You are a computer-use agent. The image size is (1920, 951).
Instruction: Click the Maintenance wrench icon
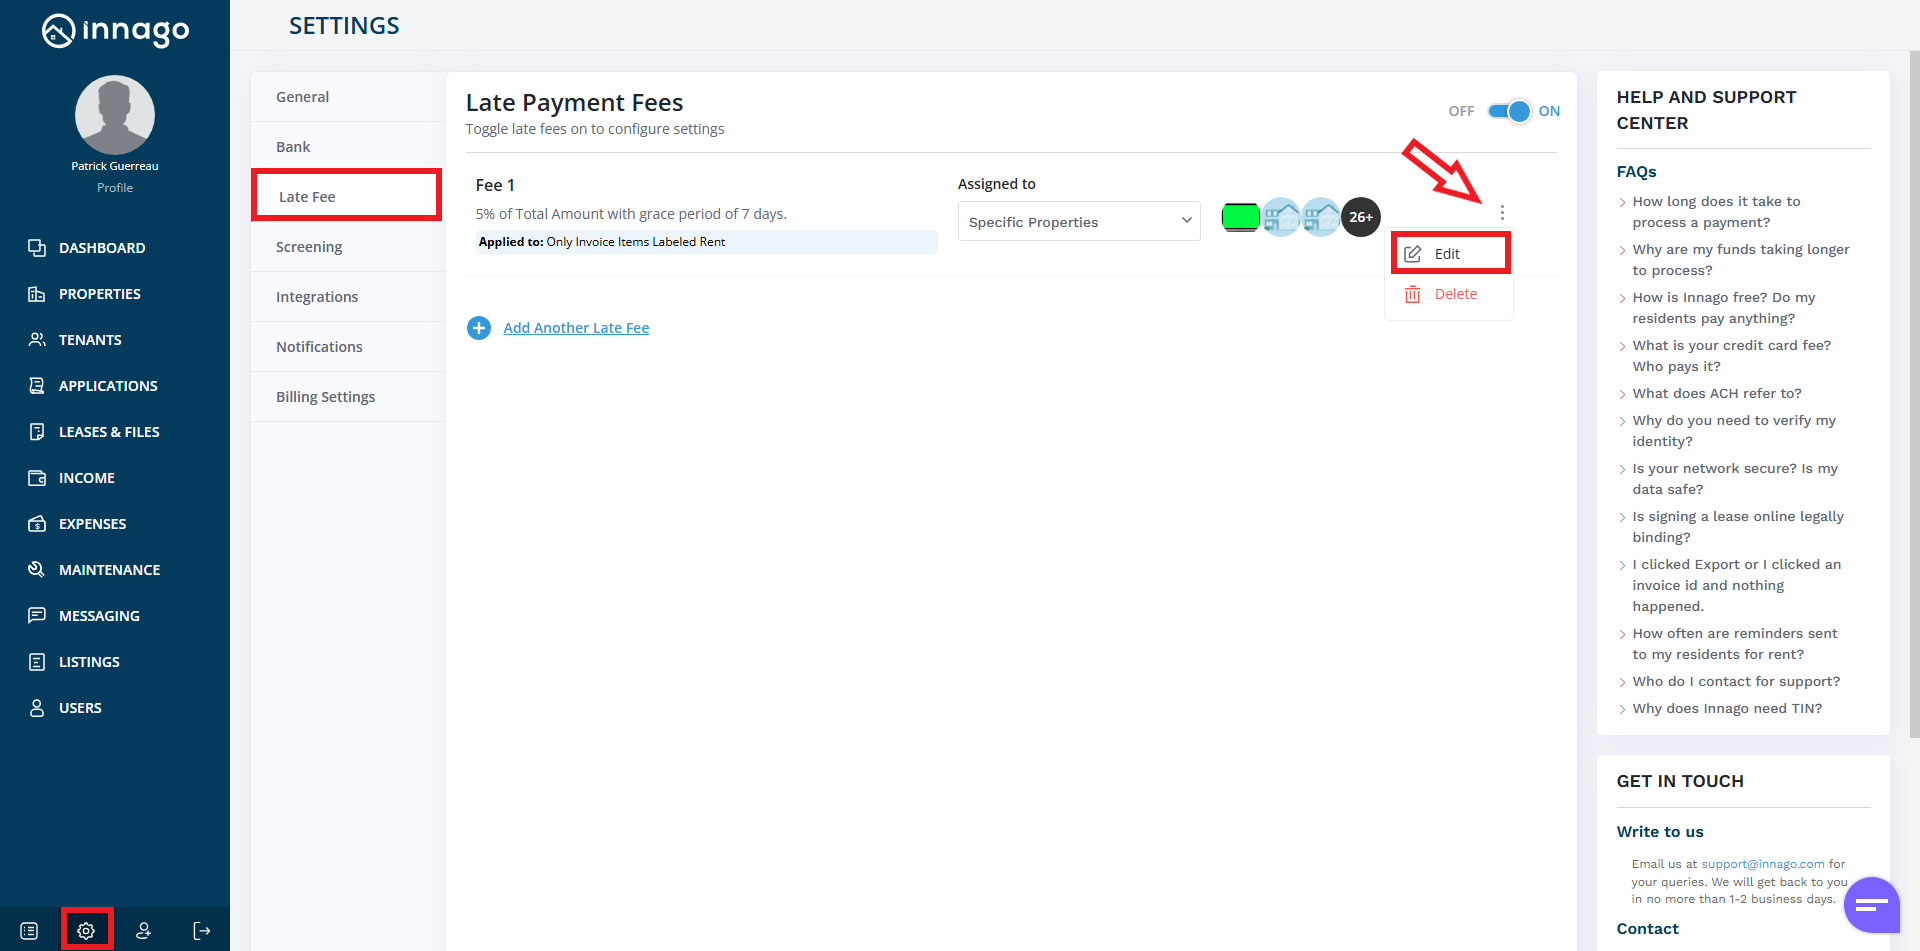(37, 570)
